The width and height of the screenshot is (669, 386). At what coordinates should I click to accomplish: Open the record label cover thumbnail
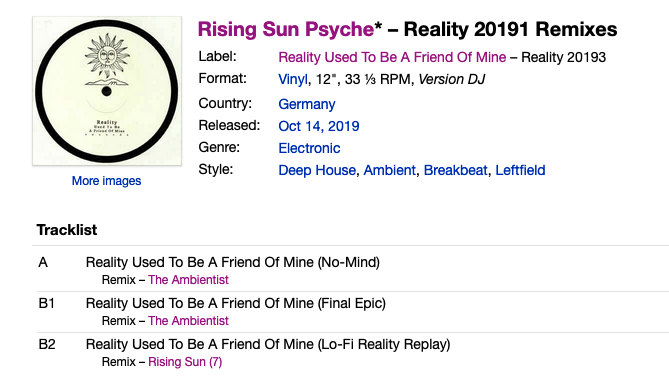coord(107,91)
